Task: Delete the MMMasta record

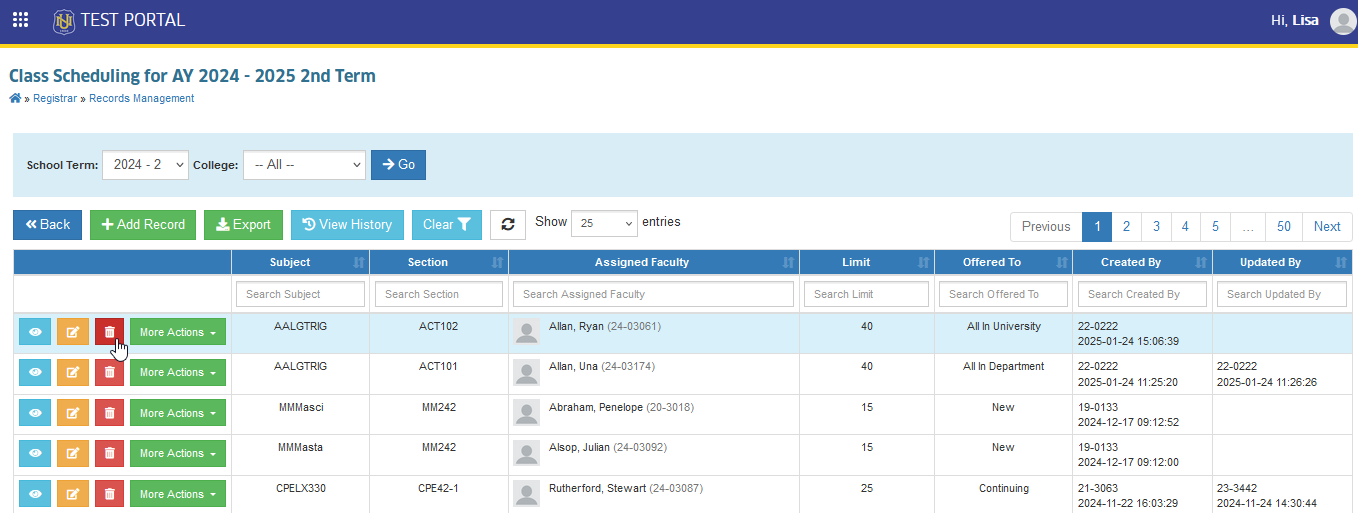Action: (x=110, y=453)
